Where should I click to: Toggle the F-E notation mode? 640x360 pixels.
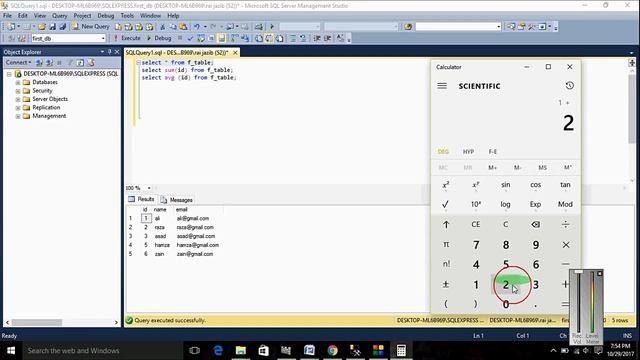[x=493, y=151]
